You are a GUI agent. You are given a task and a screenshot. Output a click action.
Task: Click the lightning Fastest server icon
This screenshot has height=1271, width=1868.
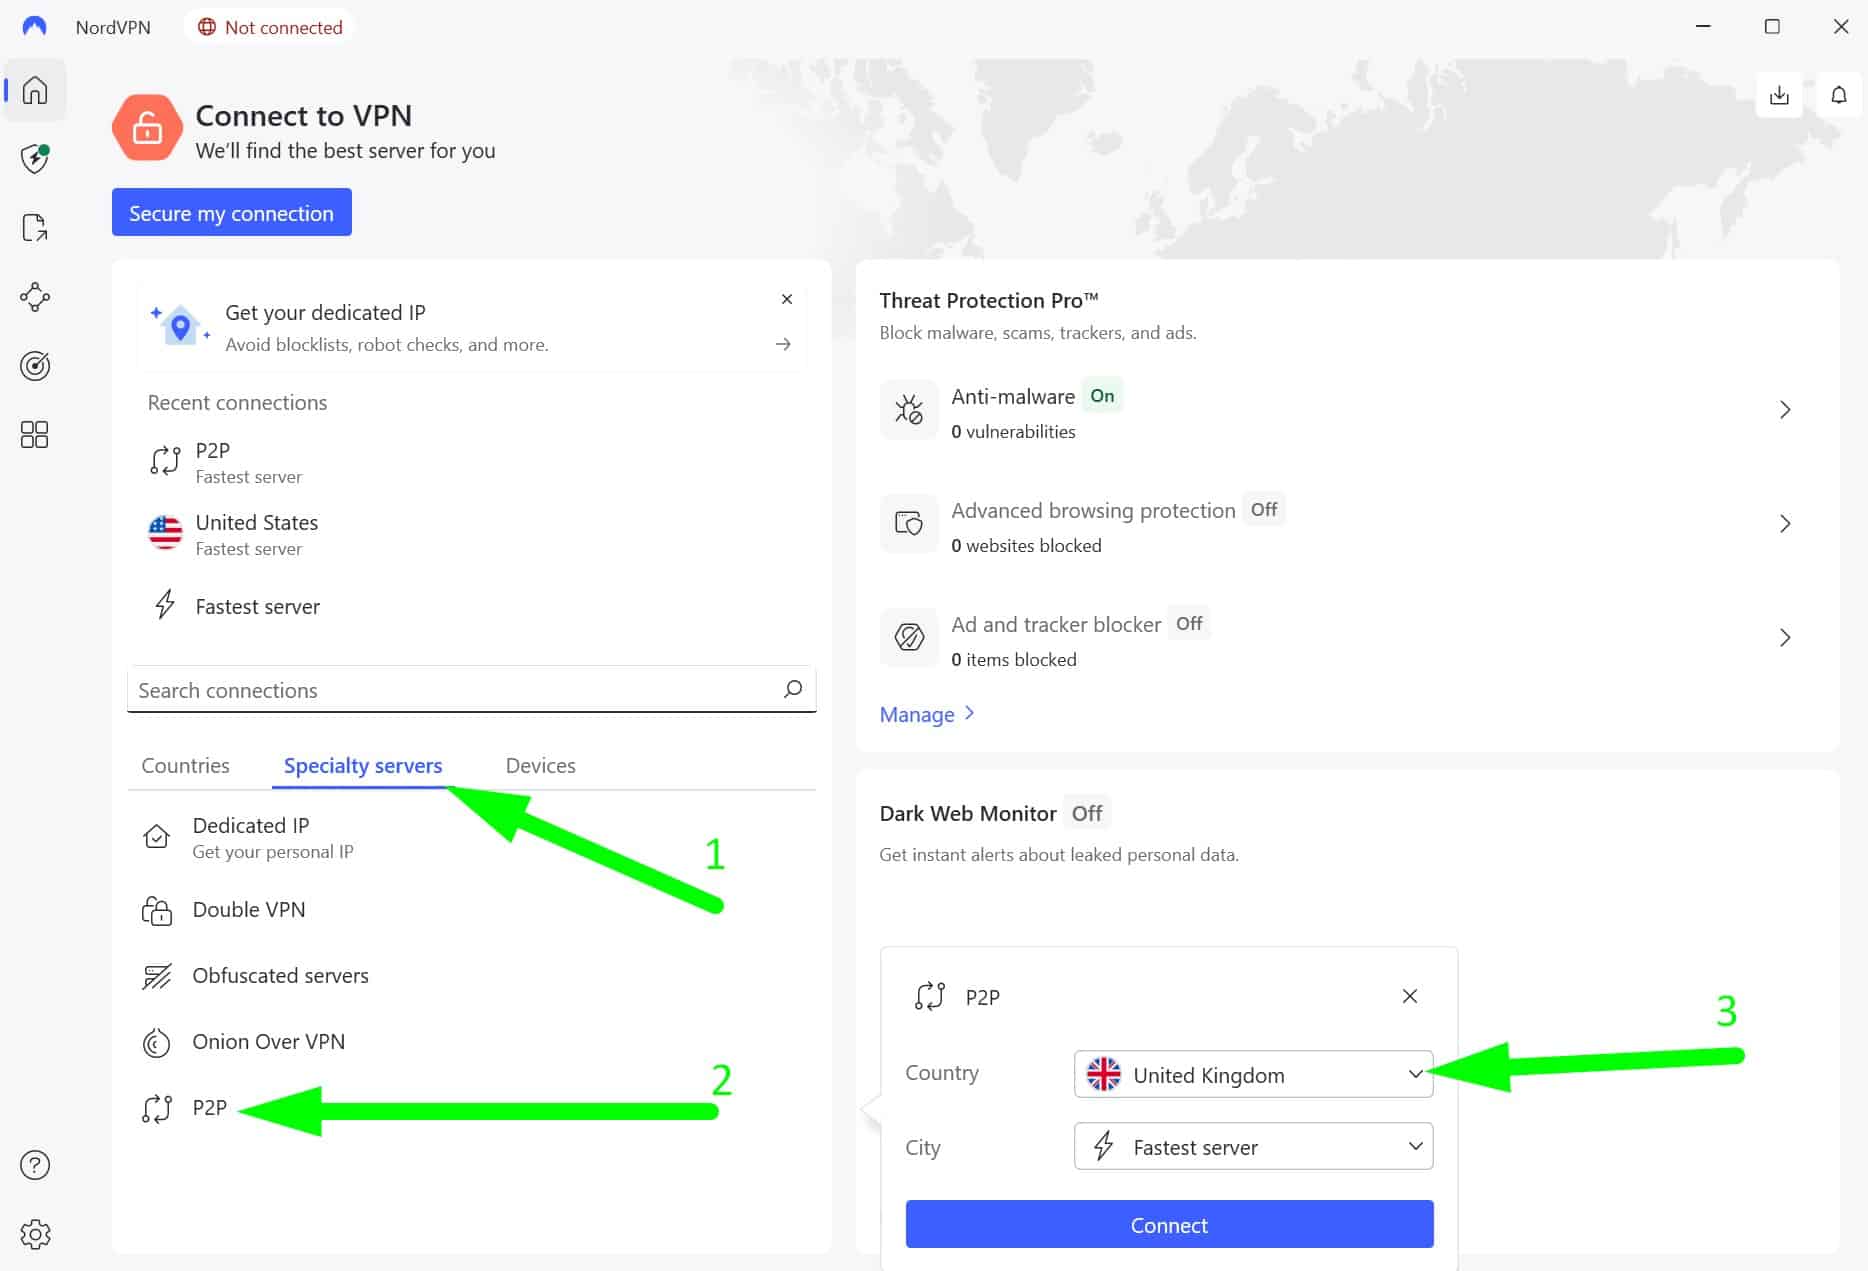point(165,605)
